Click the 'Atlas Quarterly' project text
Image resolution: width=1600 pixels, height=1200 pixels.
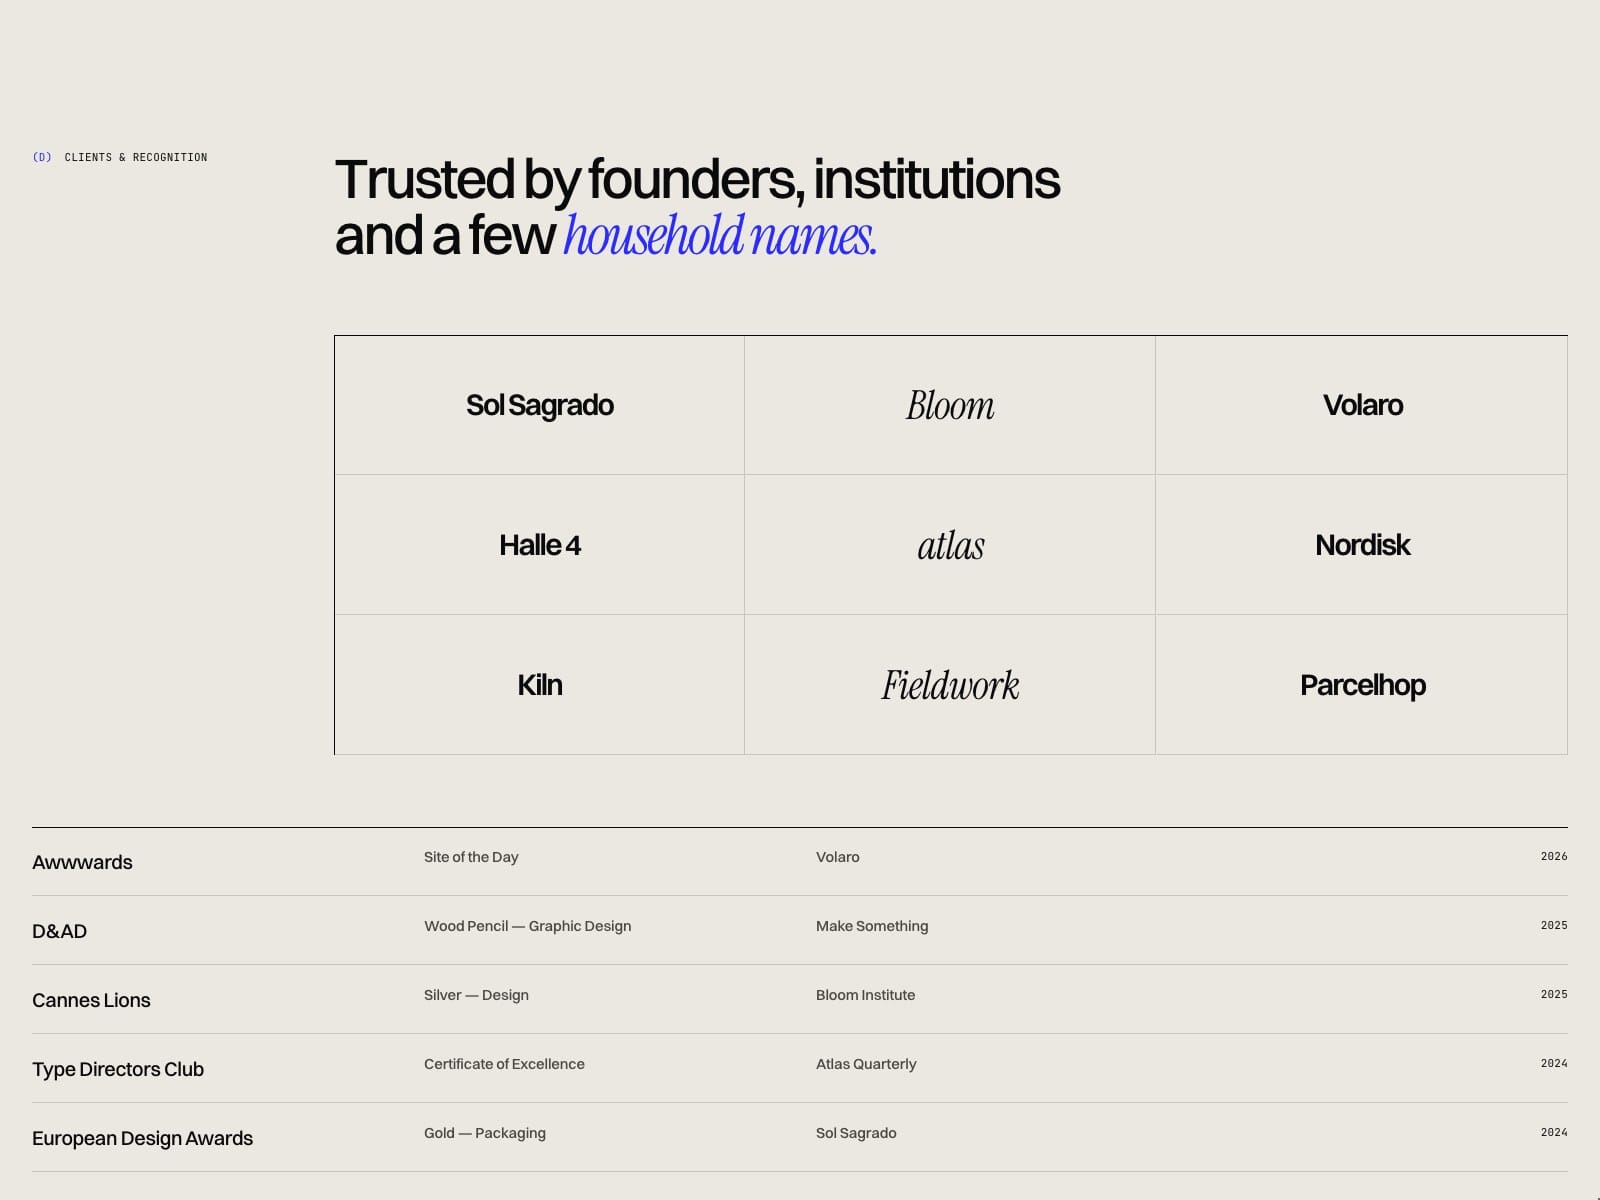click(x=866, y=1064)
